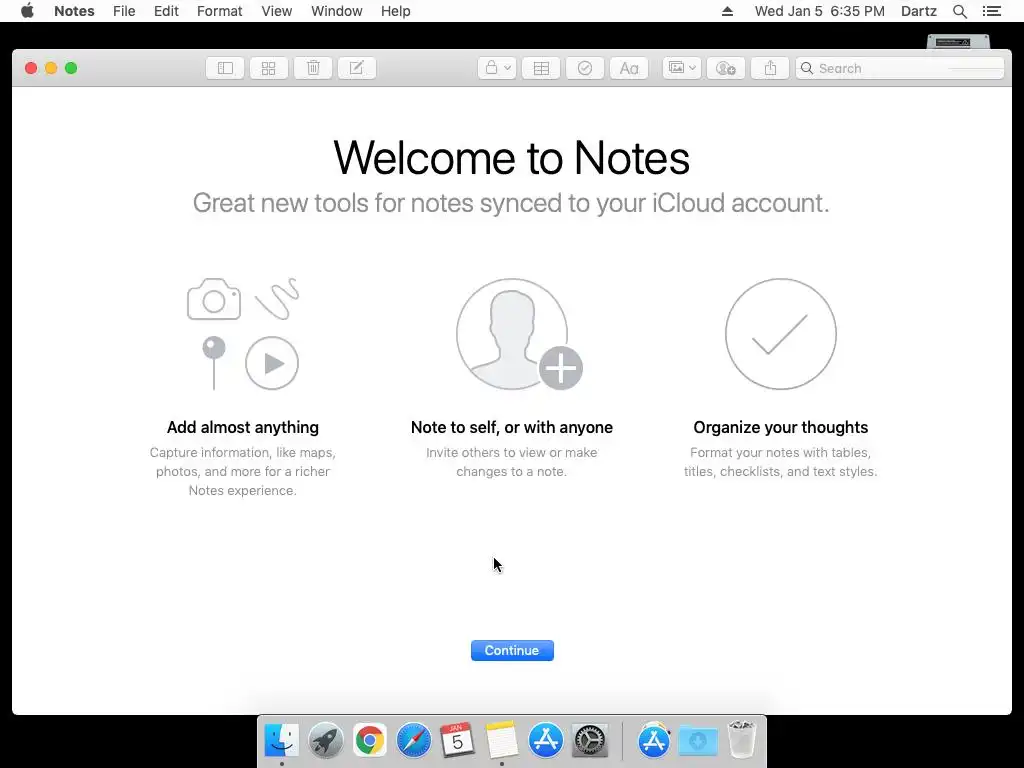Click the iCloud account subtitle text
Viewport: 1024px width, 768px height.
tap(511, 203)
